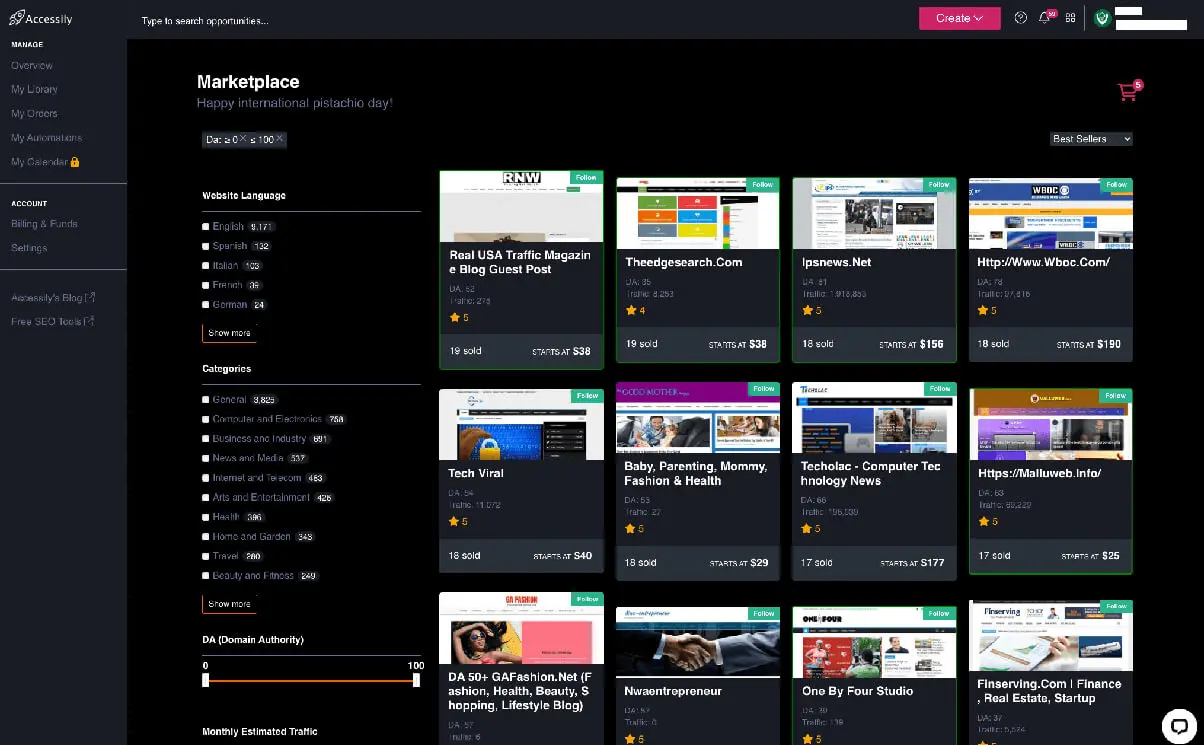Click the DA slider maximum handle at 100
1204x745 pixels.
pyautogui.click(x=417, y=680)
